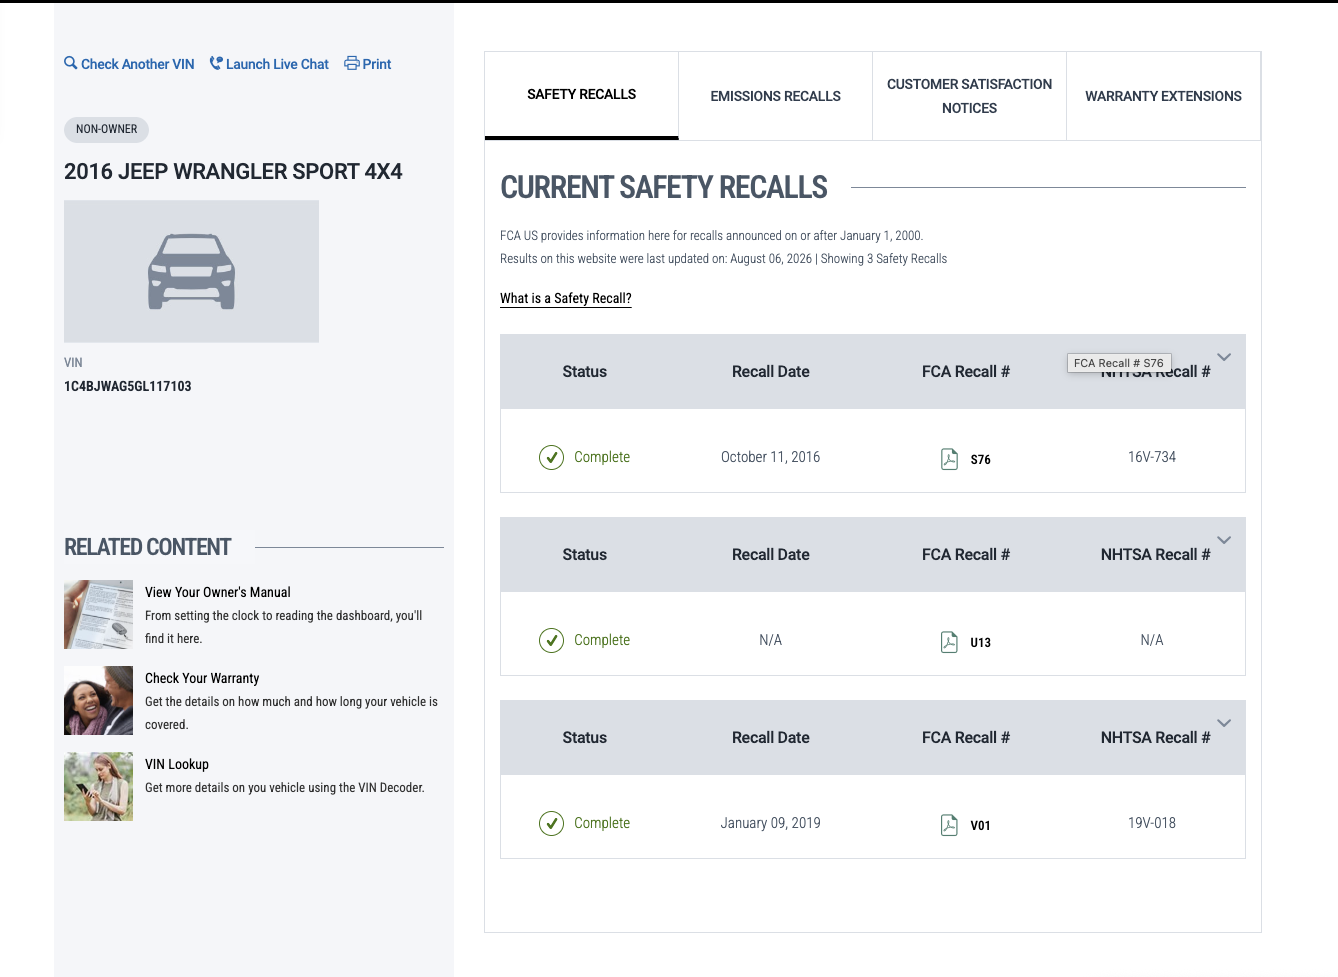
Task: Click the phone icon for Live Chat
Action: 216,63
